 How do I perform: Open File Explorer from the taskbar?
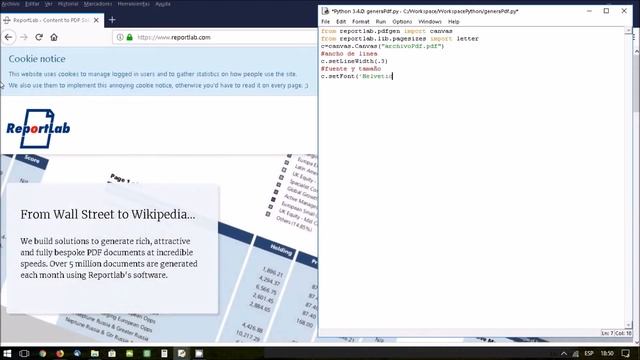coord(95,353)
